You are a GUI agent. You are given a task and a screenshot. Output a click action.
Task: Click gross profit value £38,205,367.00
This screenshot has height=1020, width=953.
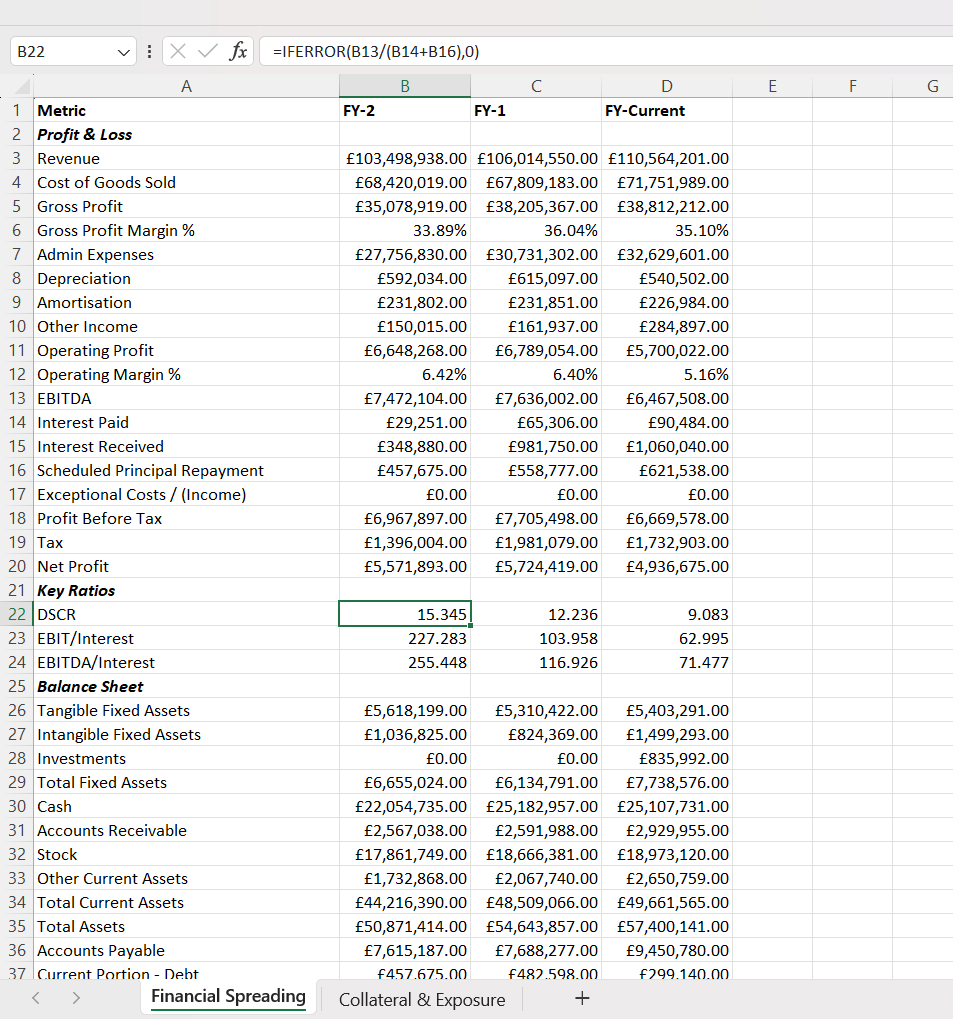pyautogui.click(x=536, y=207)
